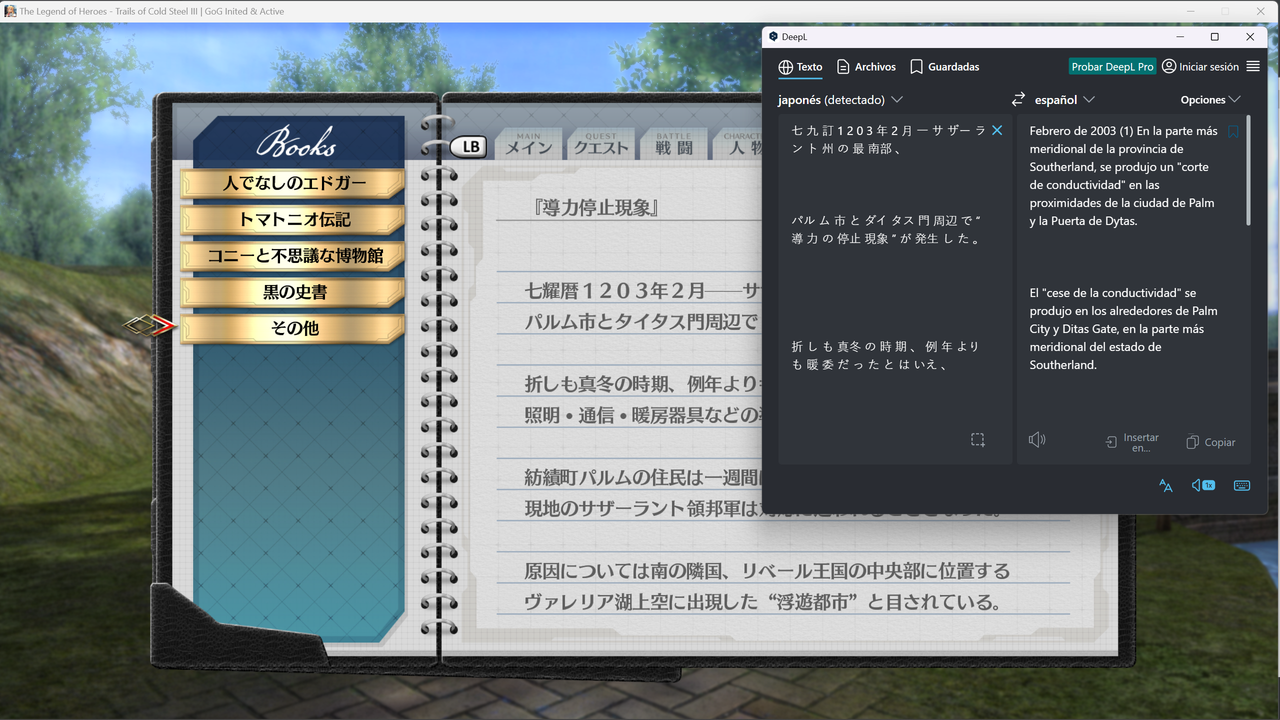Click the 『導力停止現象』 heading
Screen dimensions: 1280x720
(x=597, y=208)
